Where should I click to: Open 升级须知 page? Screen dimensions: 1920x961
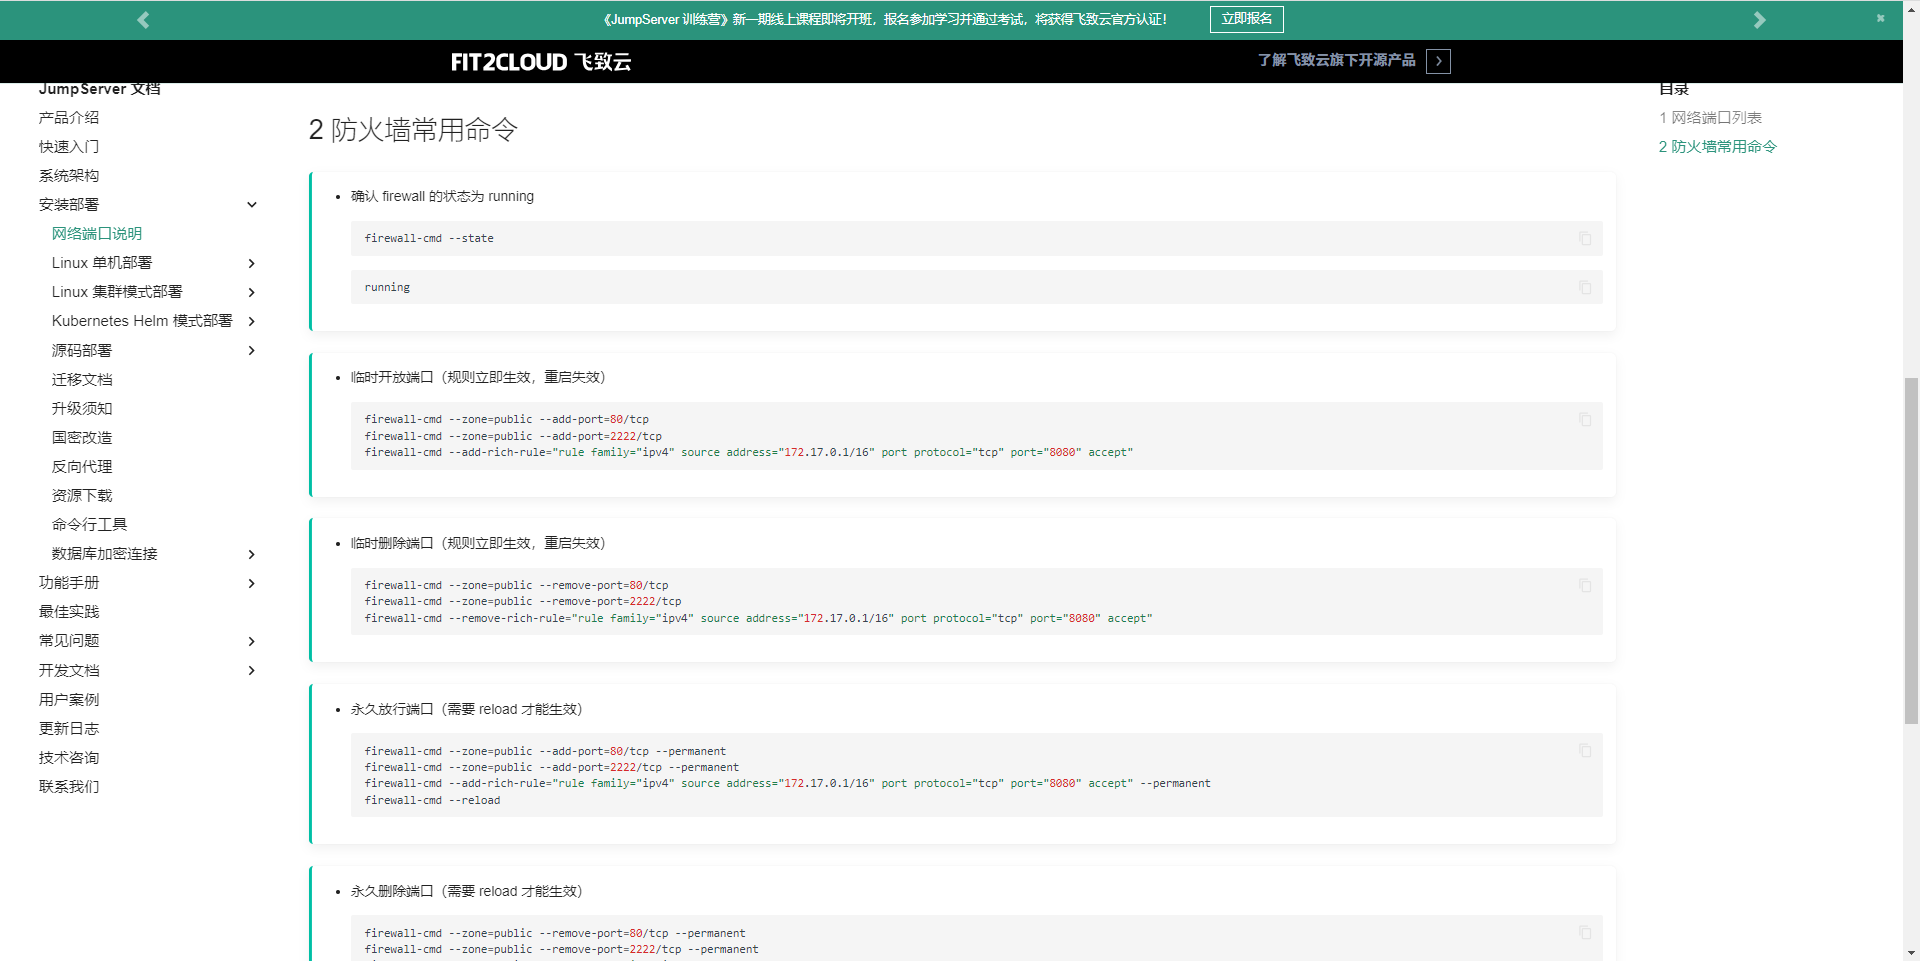pos(82,408)
